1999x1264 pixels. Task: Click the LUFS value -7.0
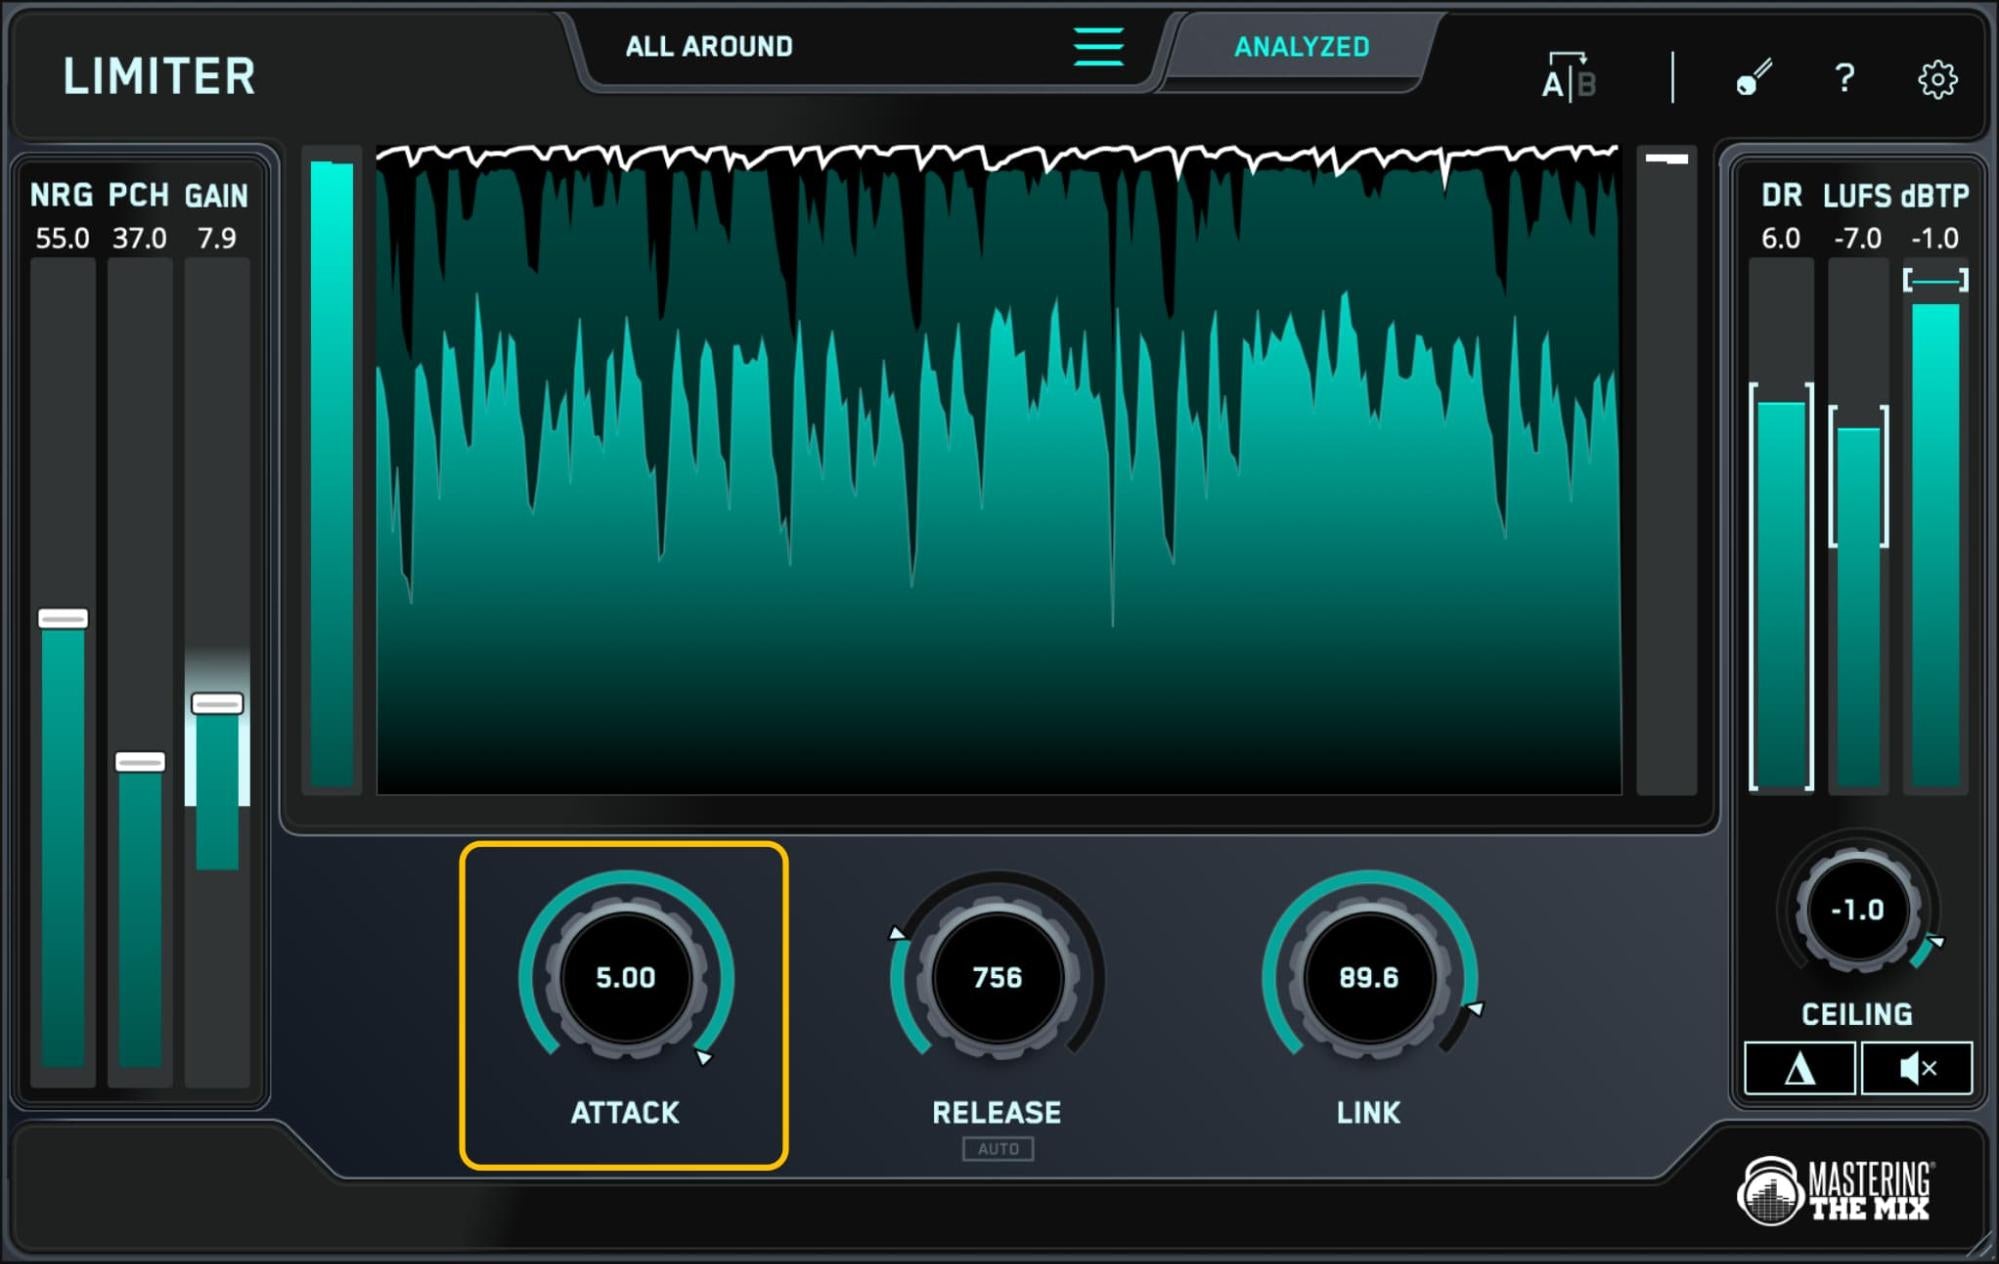(1857, 238)
